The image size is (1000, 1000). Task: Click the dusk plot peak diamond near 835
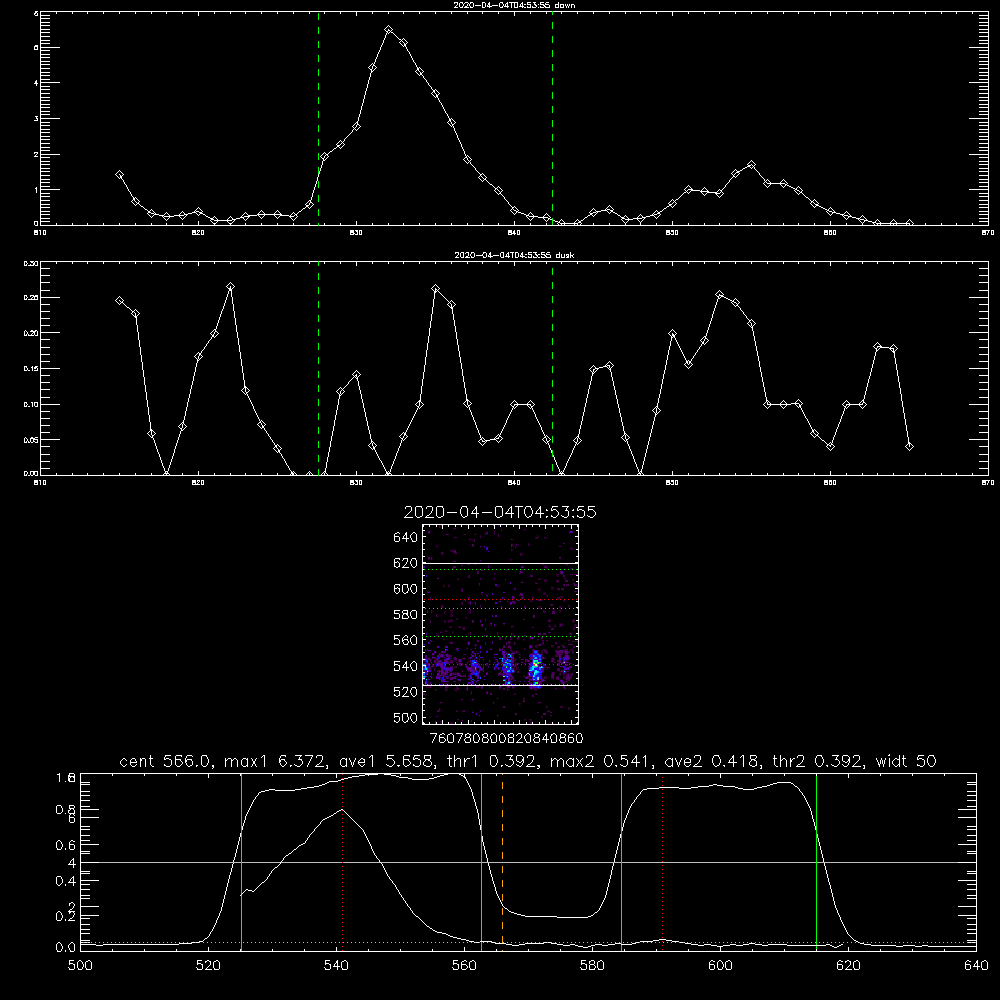coord(436,288)
